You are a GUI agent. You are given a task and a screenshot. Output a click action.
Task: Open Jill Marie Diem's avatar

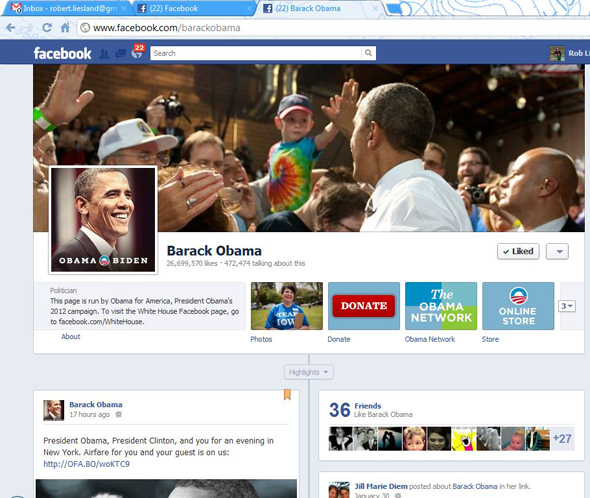339,490
